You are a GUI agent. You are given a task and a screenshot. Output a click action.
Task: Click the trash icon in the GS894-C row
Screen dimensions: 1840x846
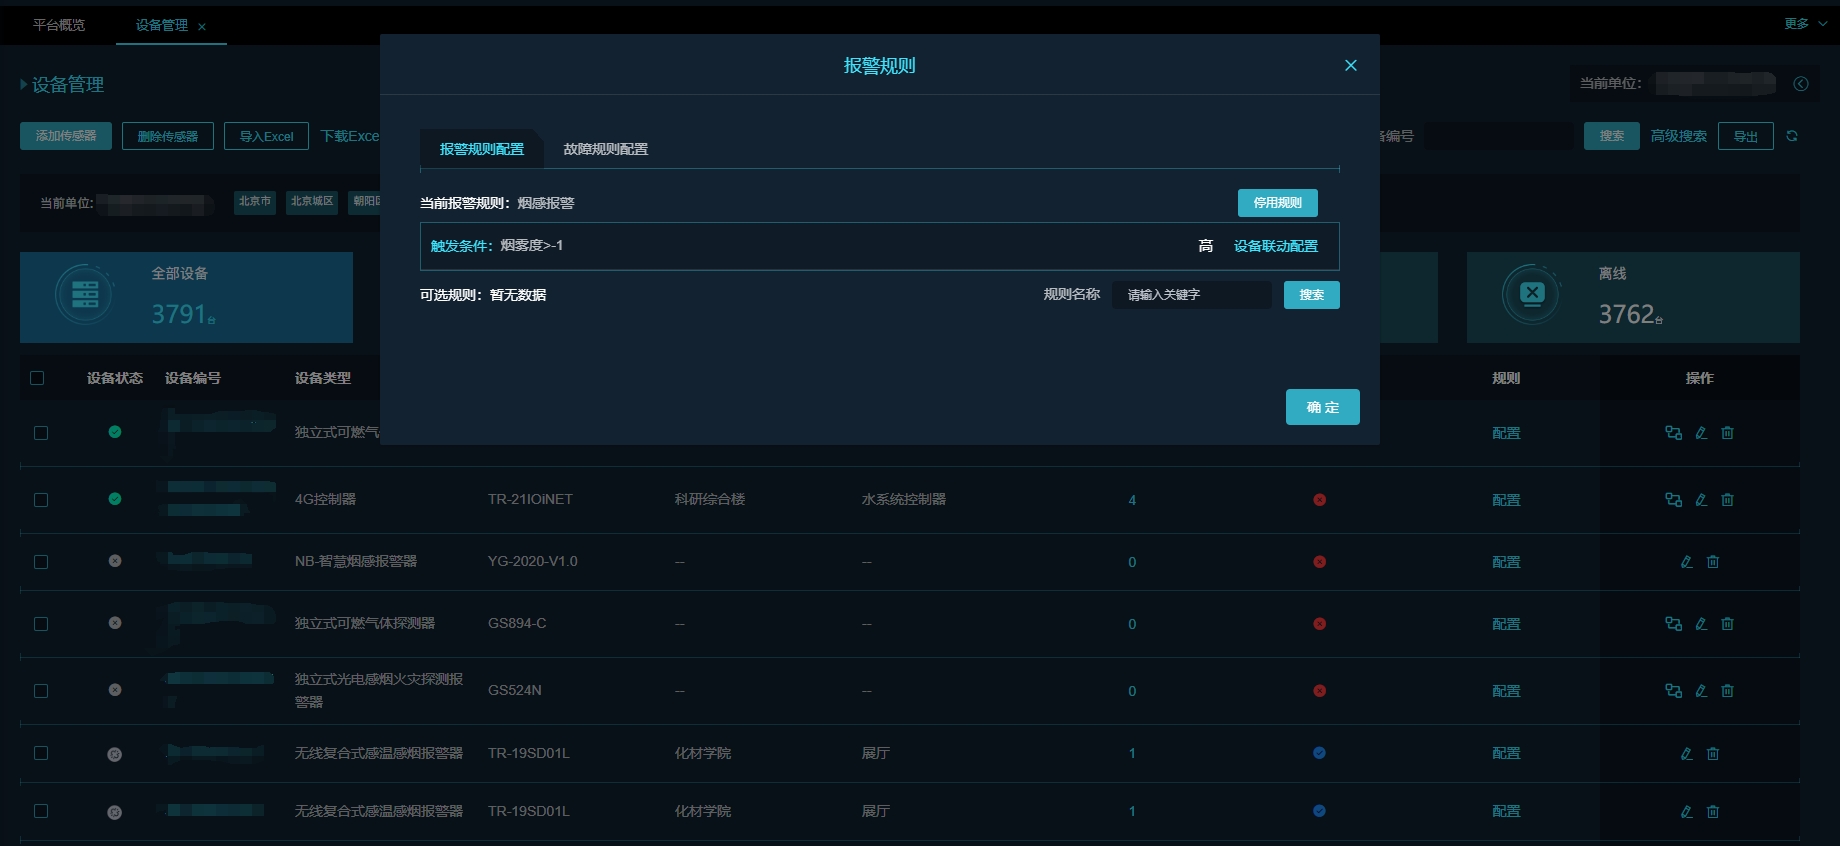click(1727, 624)
